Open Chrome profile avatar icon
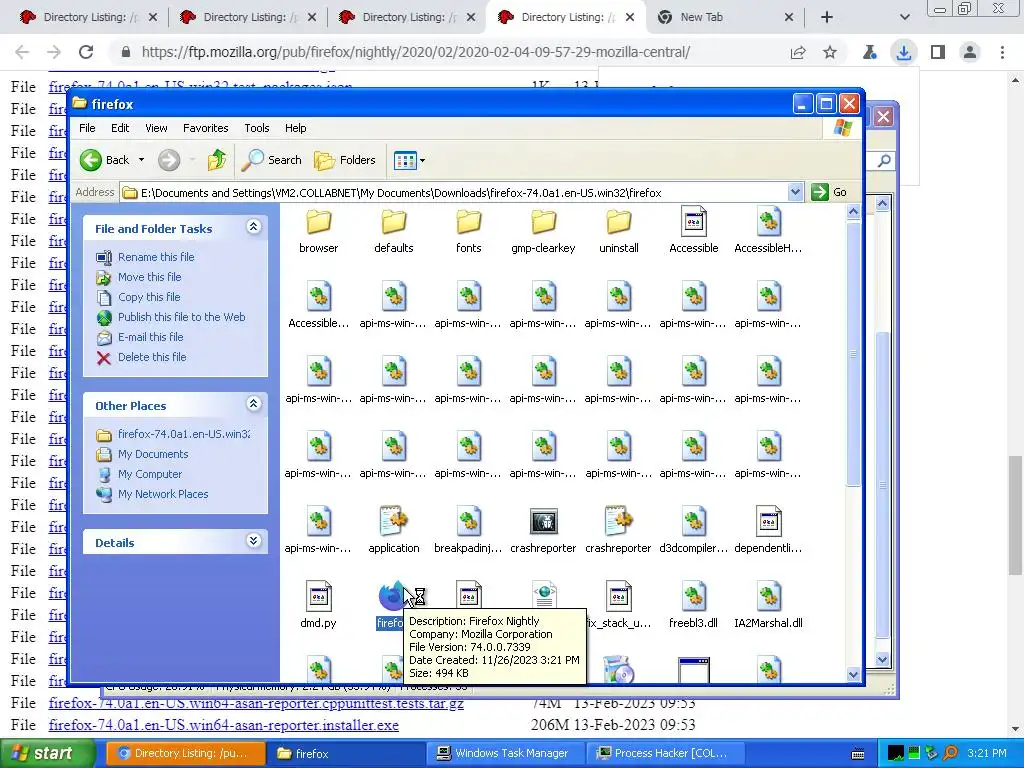This screenshot has width=1024, height=768. click(x=970, y=52)
